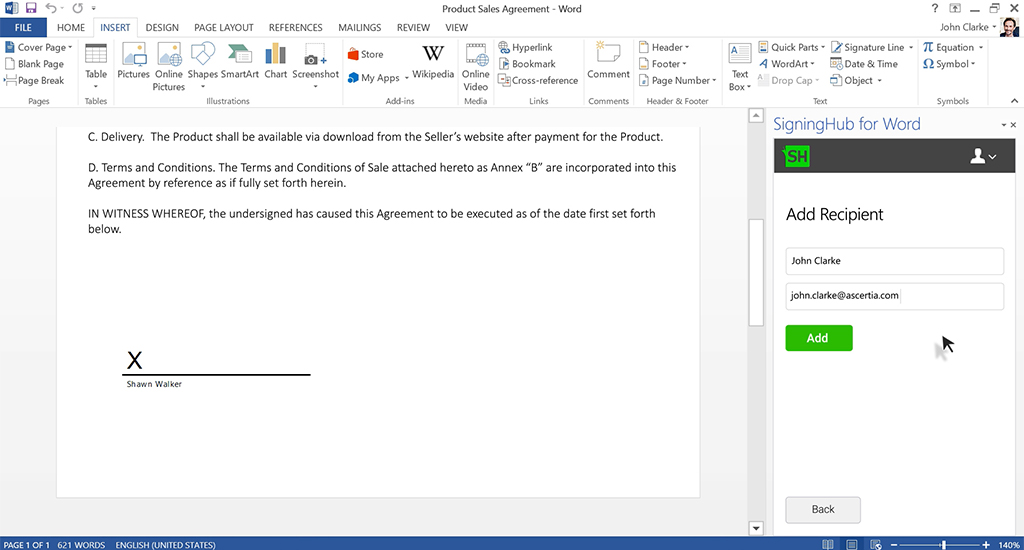
Task: Collapse the ribbon with the chevron
Action: click(1014, 101)
